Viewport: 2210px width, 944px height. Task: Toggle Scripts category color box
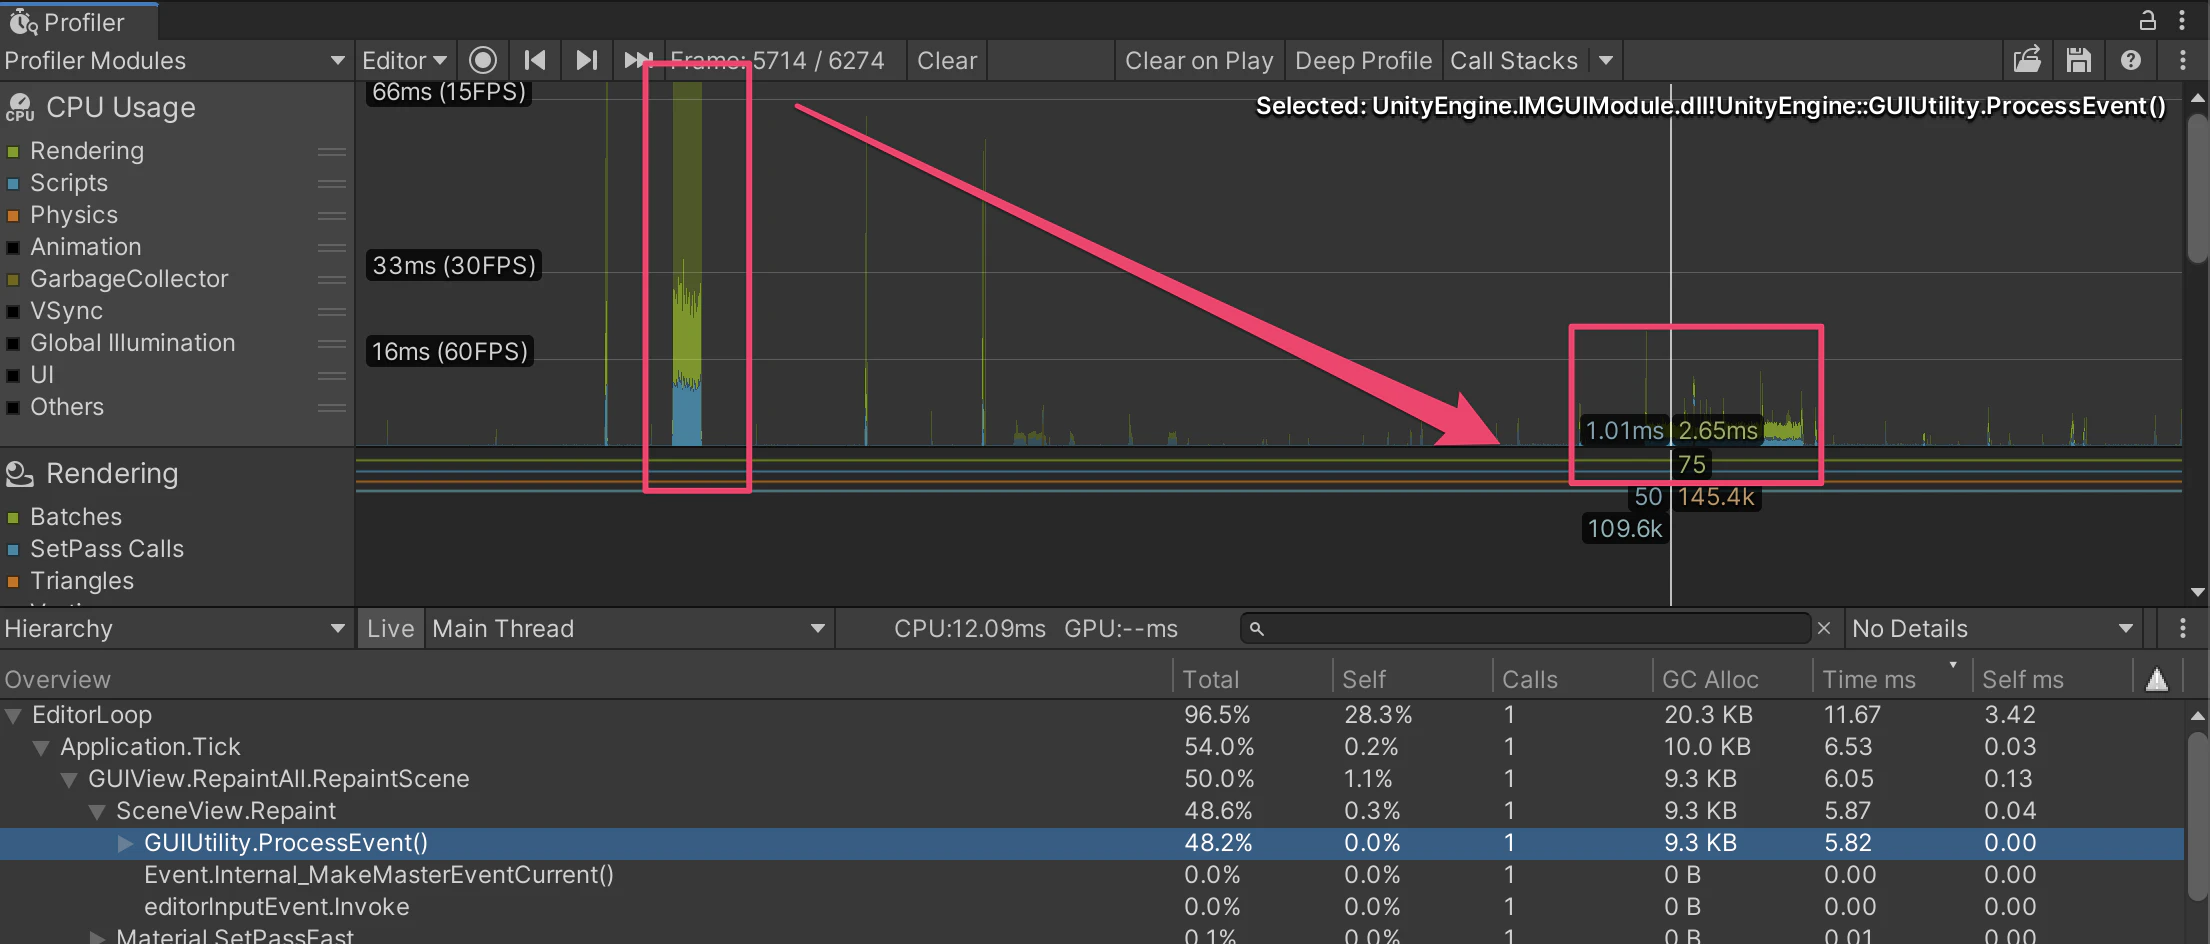[13, 184]
